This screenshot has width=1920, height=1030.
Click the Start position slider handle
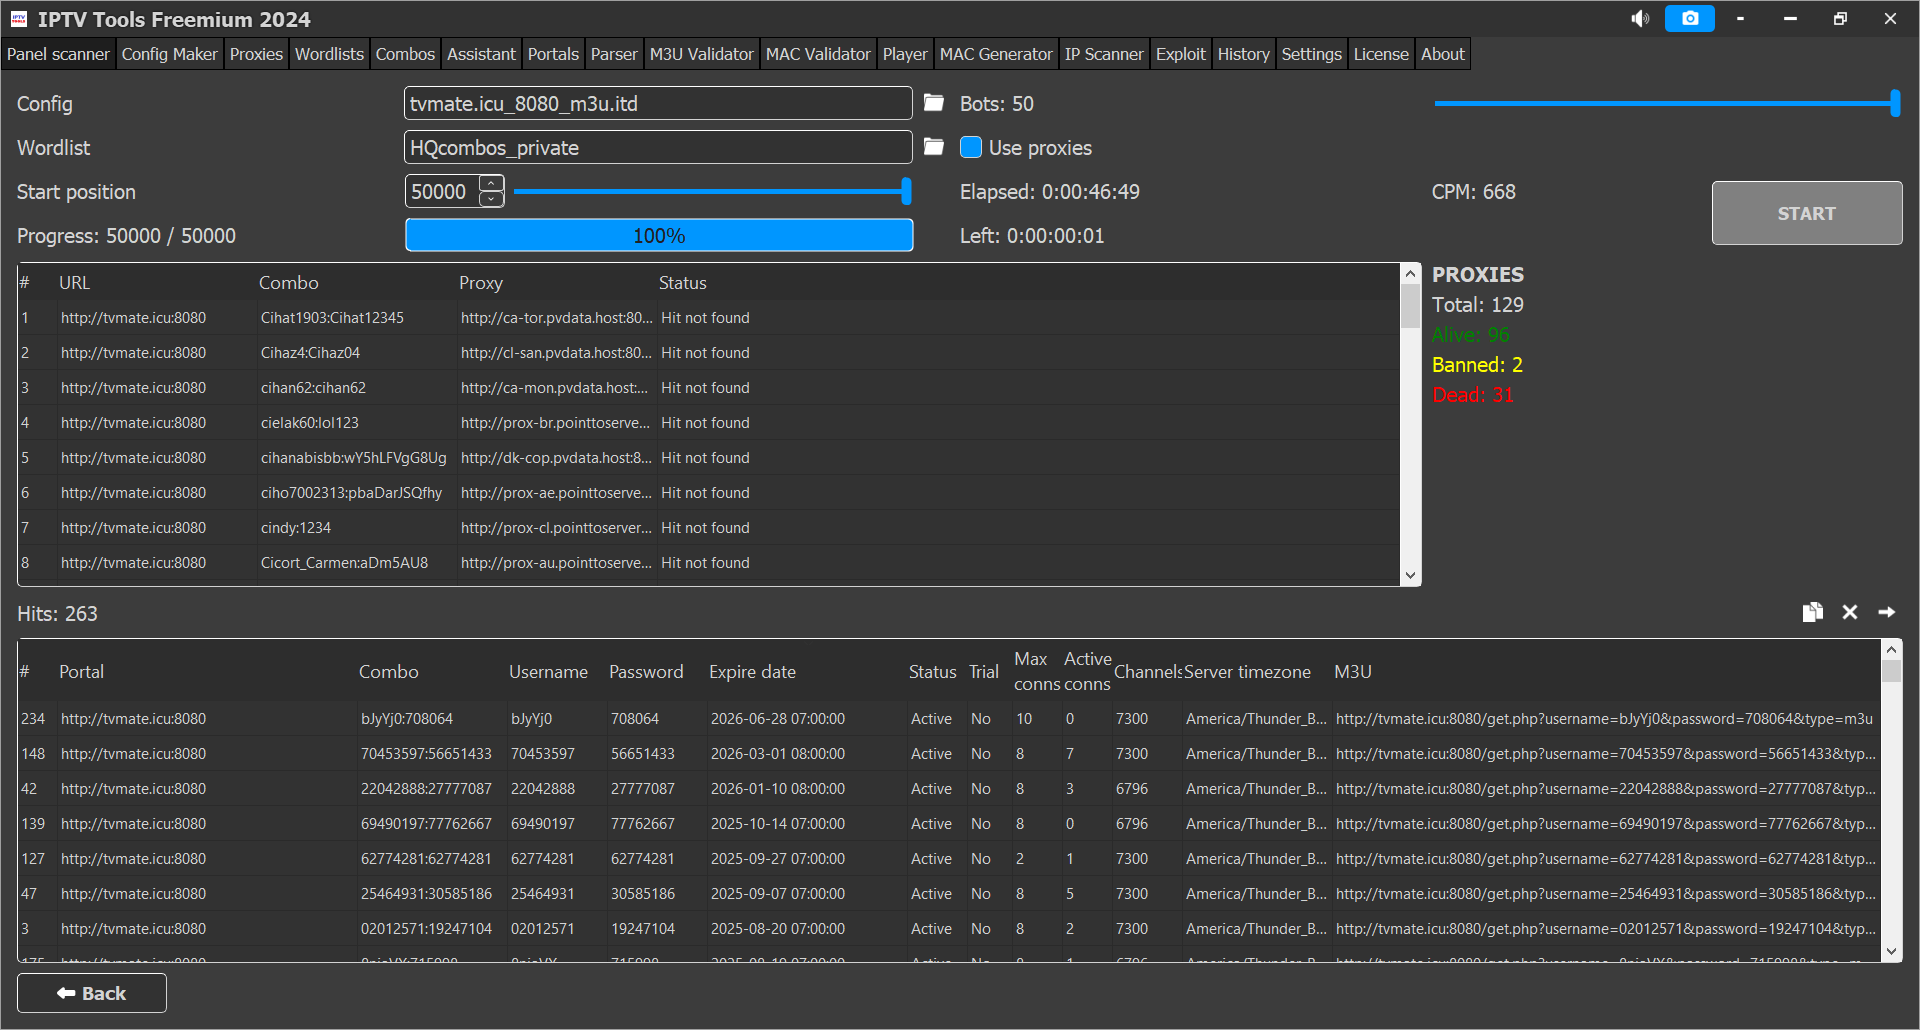906,191
